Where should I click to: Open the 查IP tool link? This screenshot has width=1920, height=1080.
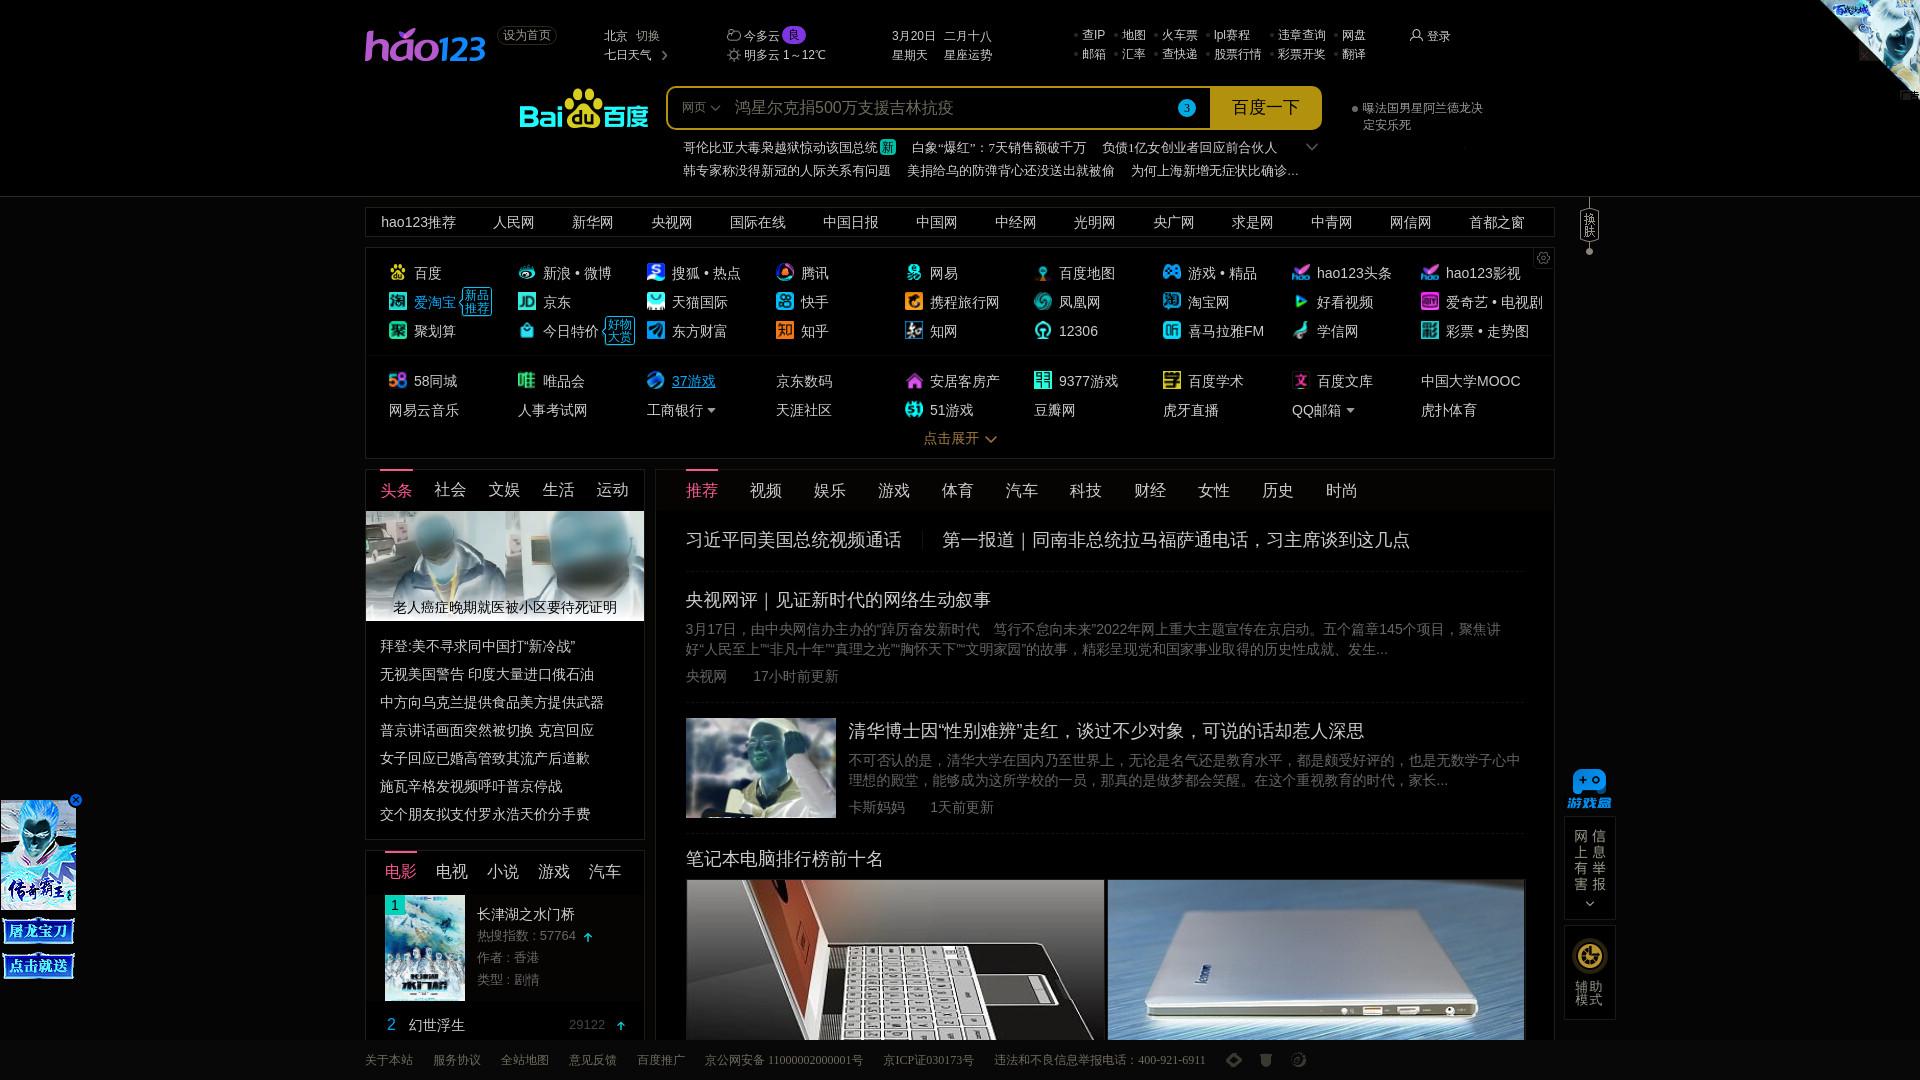coord(1093,35)
